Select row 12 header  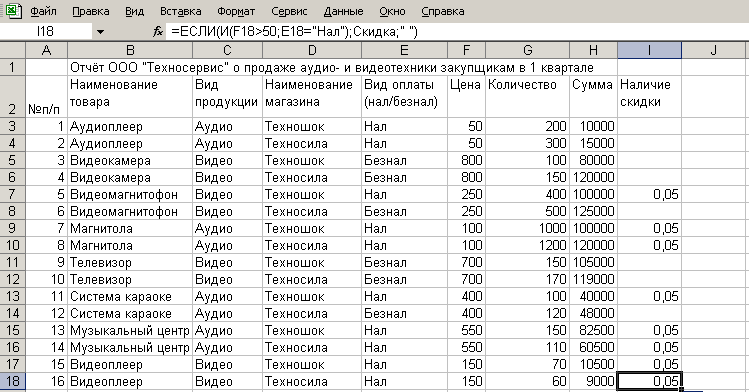12,279
